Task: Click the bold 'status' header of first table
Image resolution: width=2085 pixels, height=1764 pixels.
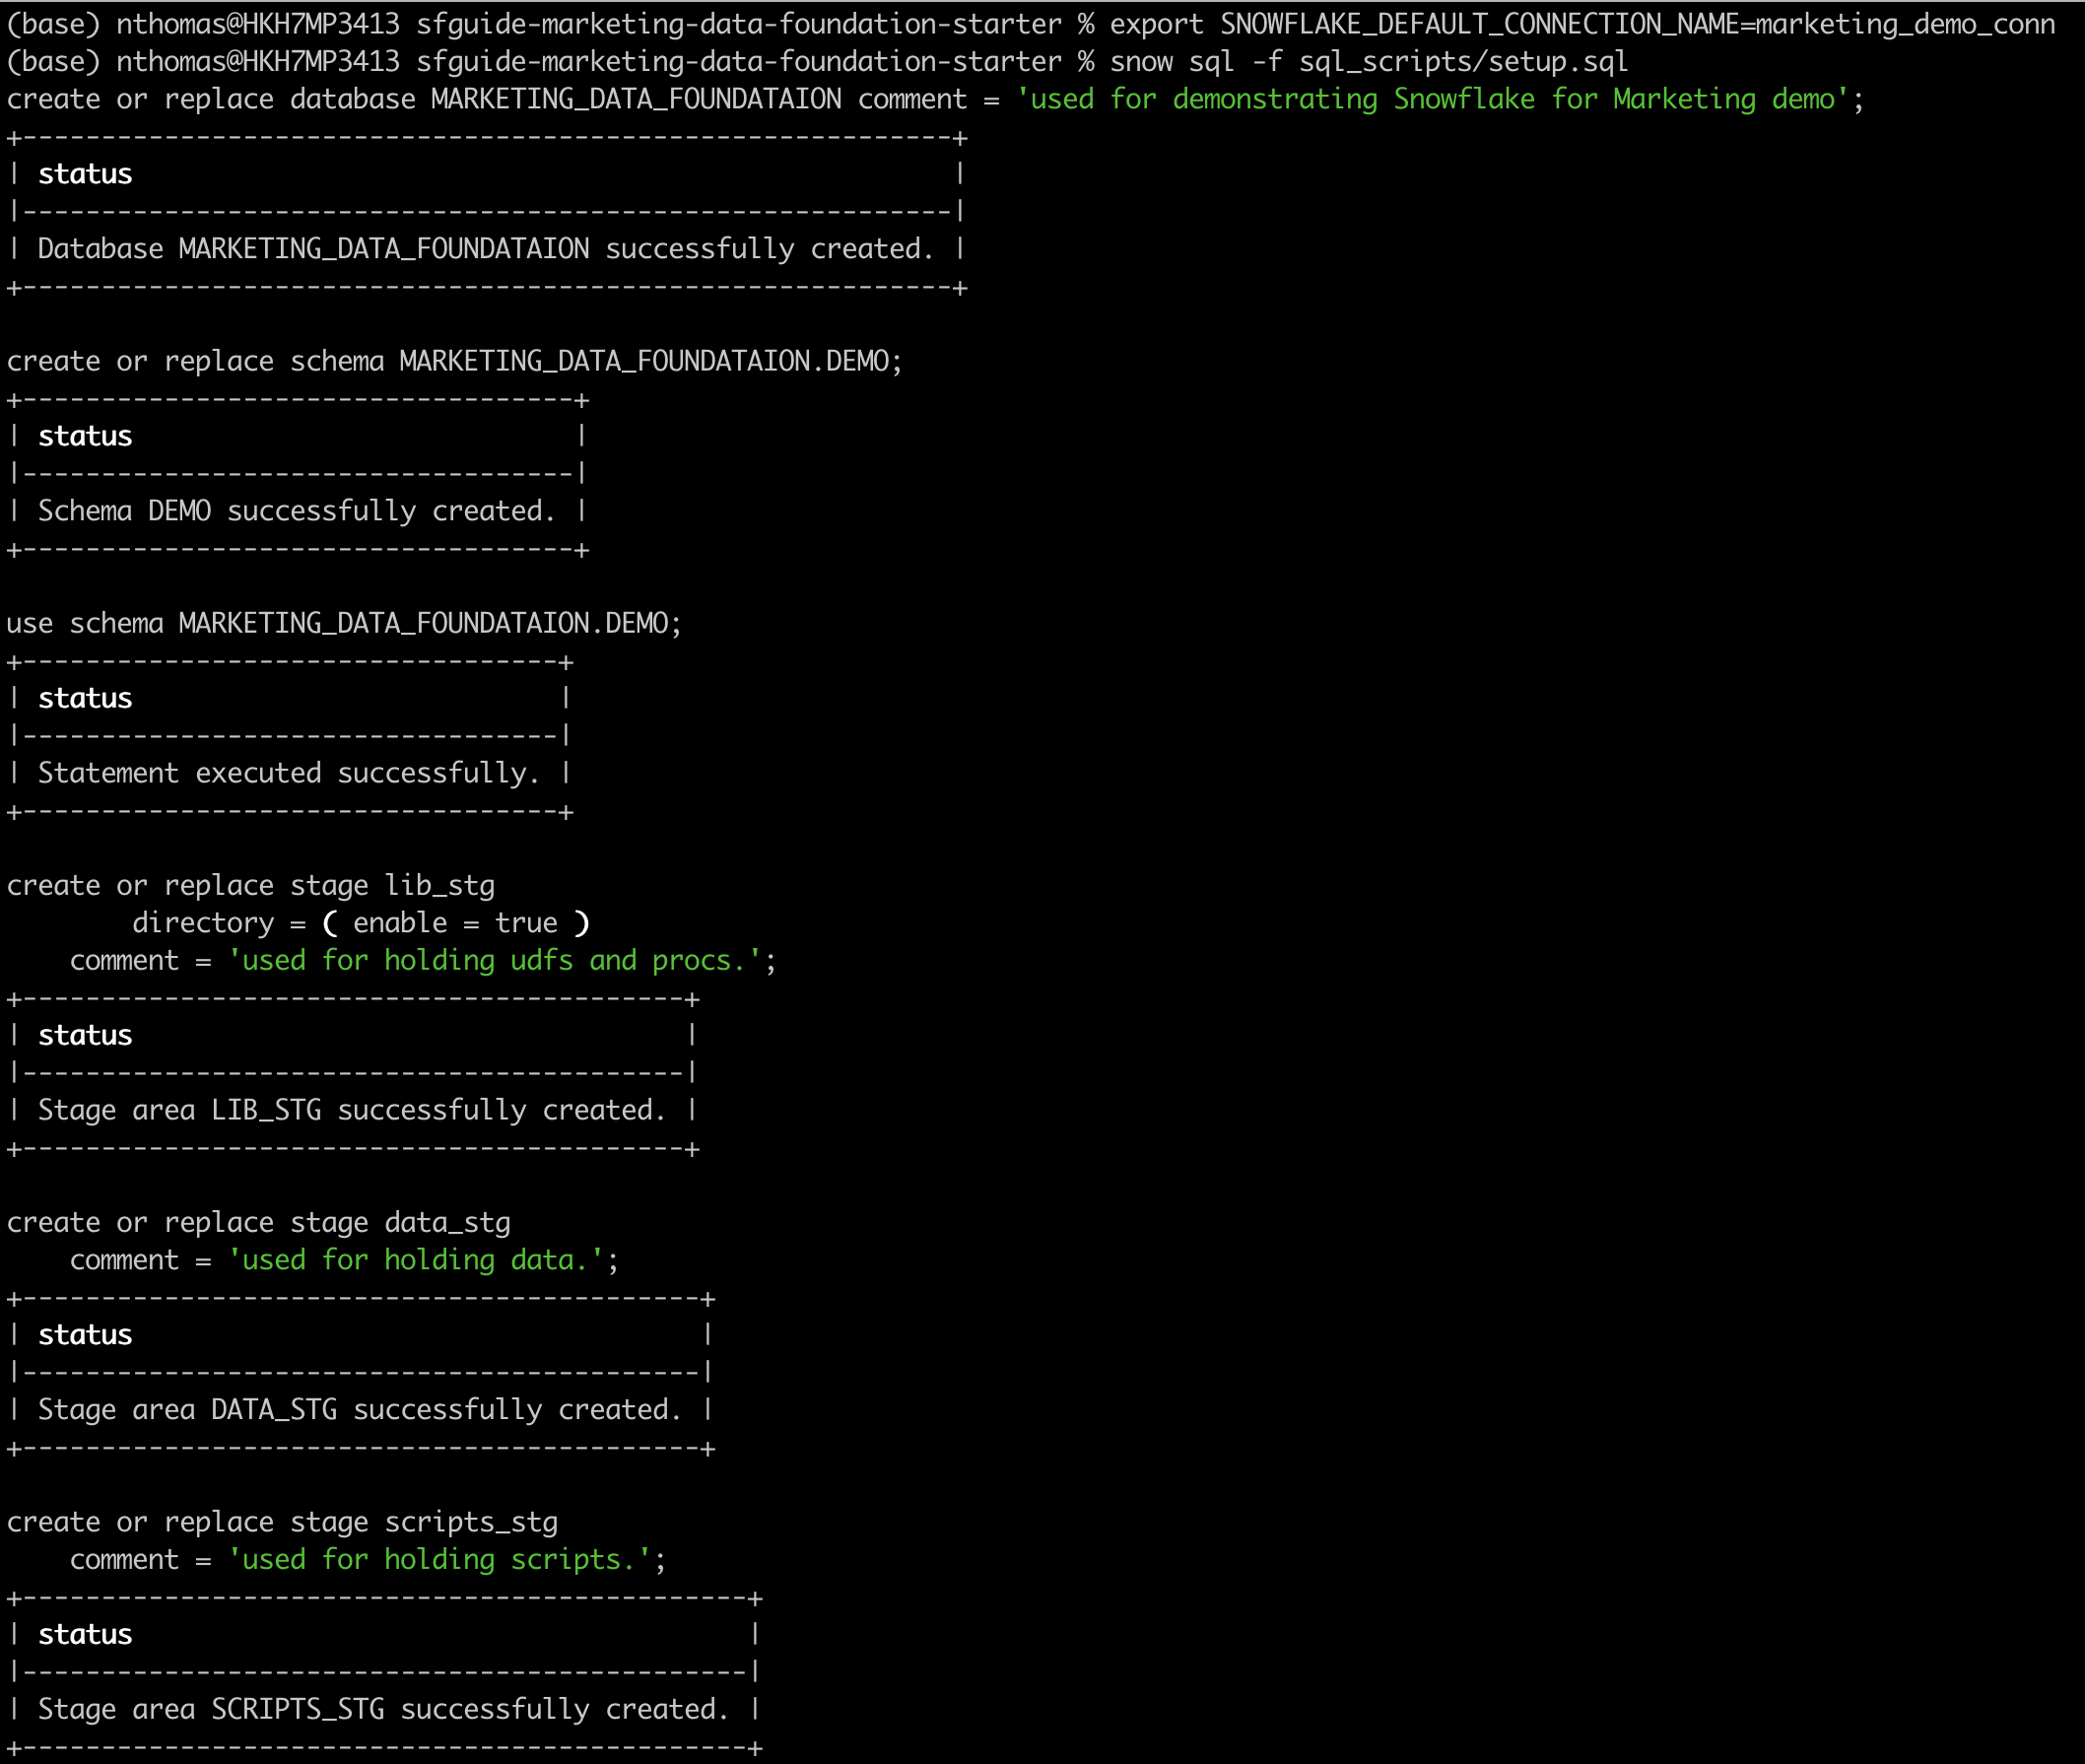Action: point(85,174)
